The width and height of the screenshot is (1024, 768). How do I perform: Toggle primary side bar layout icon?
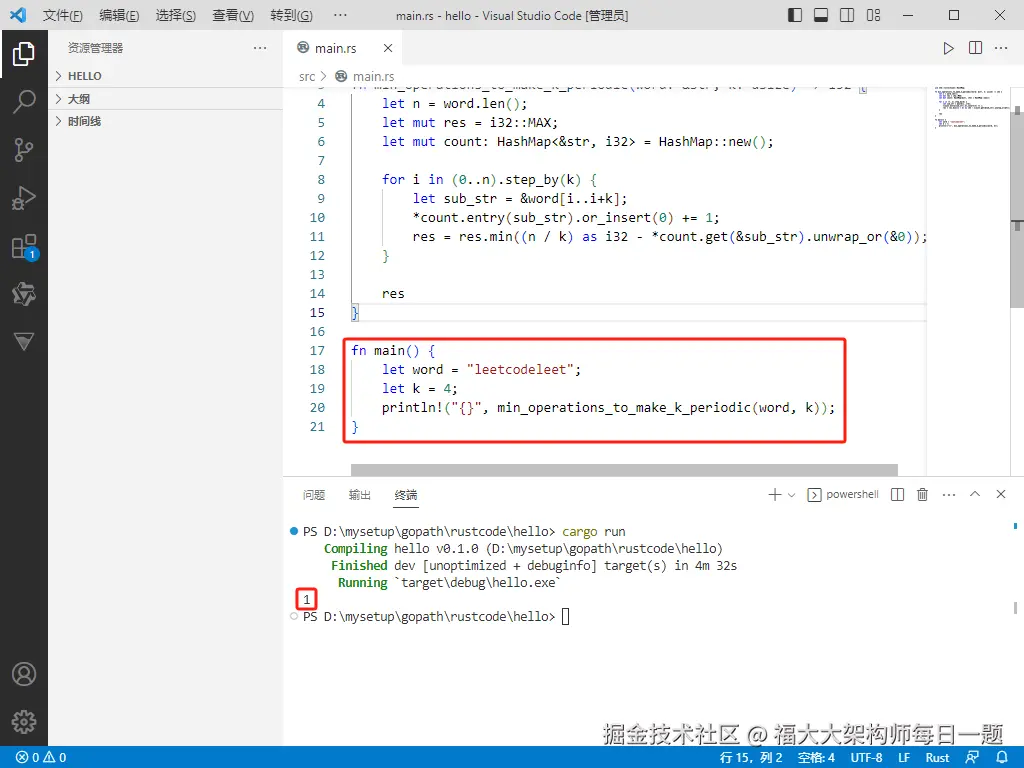pos(795,15)
